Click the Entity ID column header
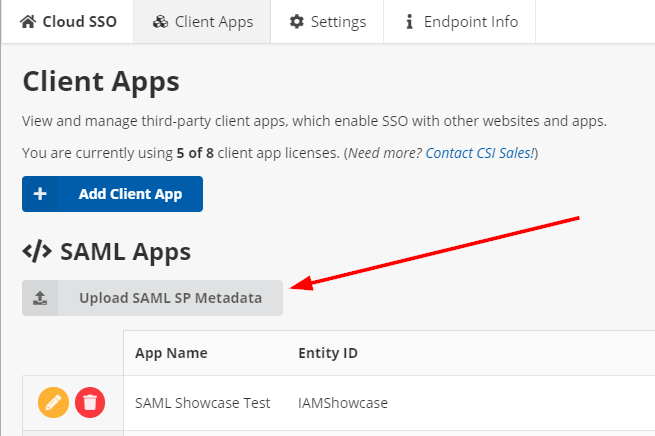Viewport: 655px width, 436px height. [328, 353]
